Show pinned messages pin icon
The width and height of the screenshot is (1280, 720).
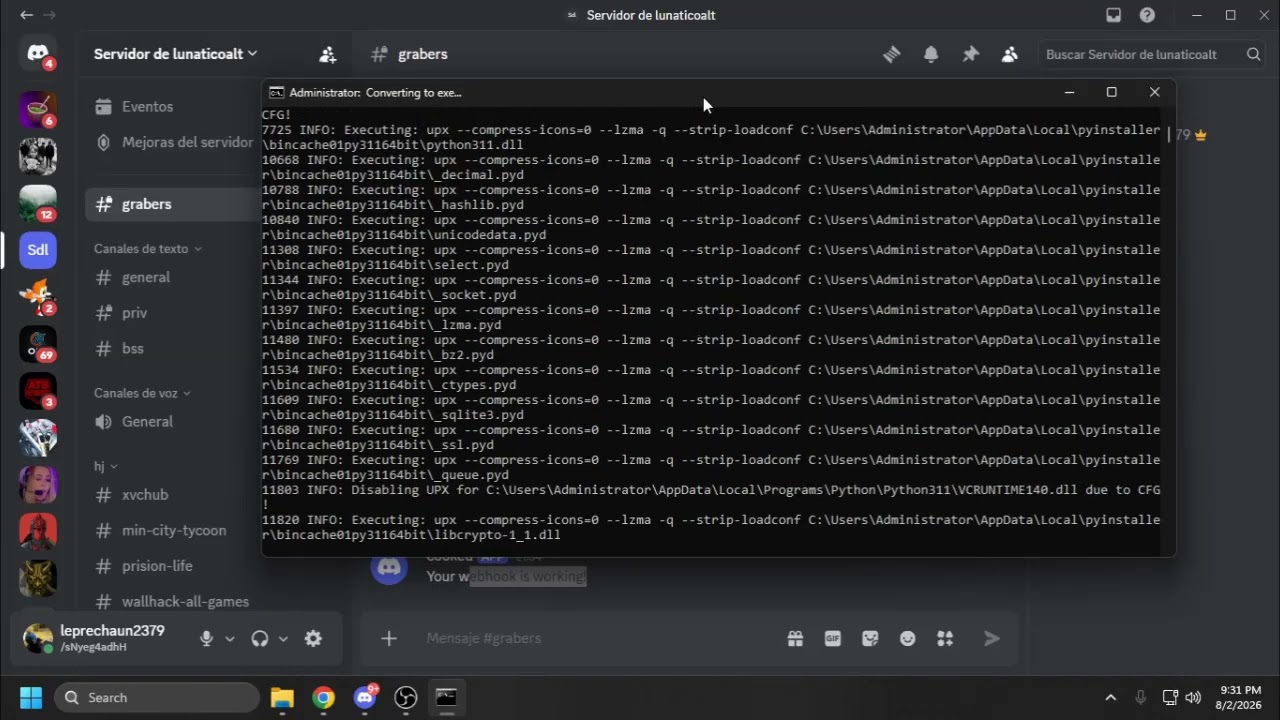point(970,54)
